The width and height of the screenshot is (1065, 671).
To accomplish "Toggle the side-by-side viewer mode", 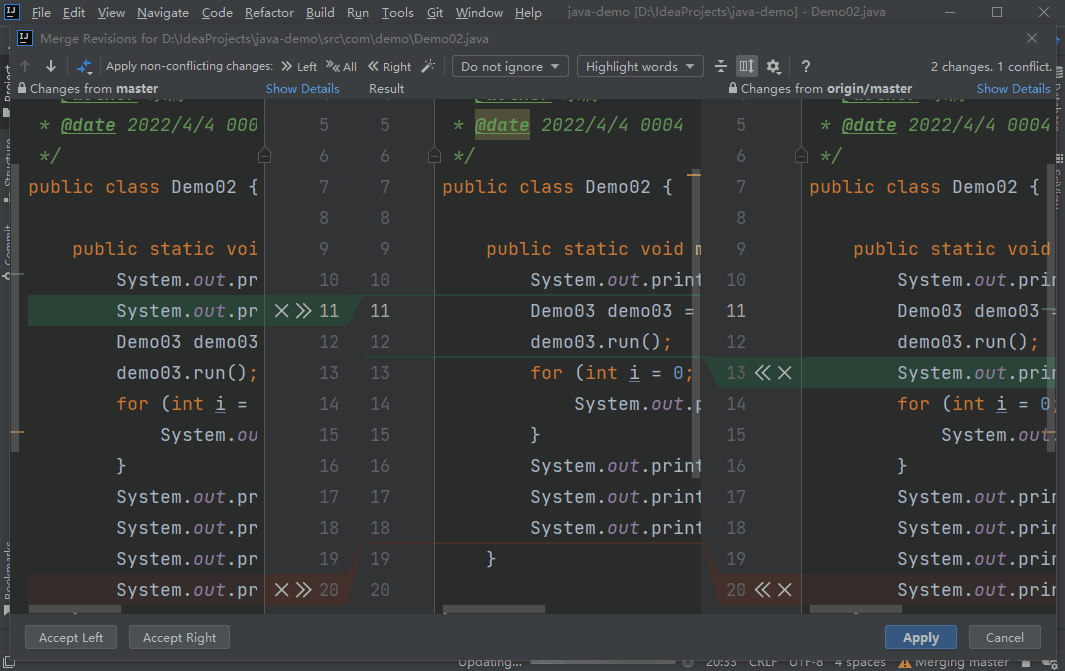I will point(746,66).
